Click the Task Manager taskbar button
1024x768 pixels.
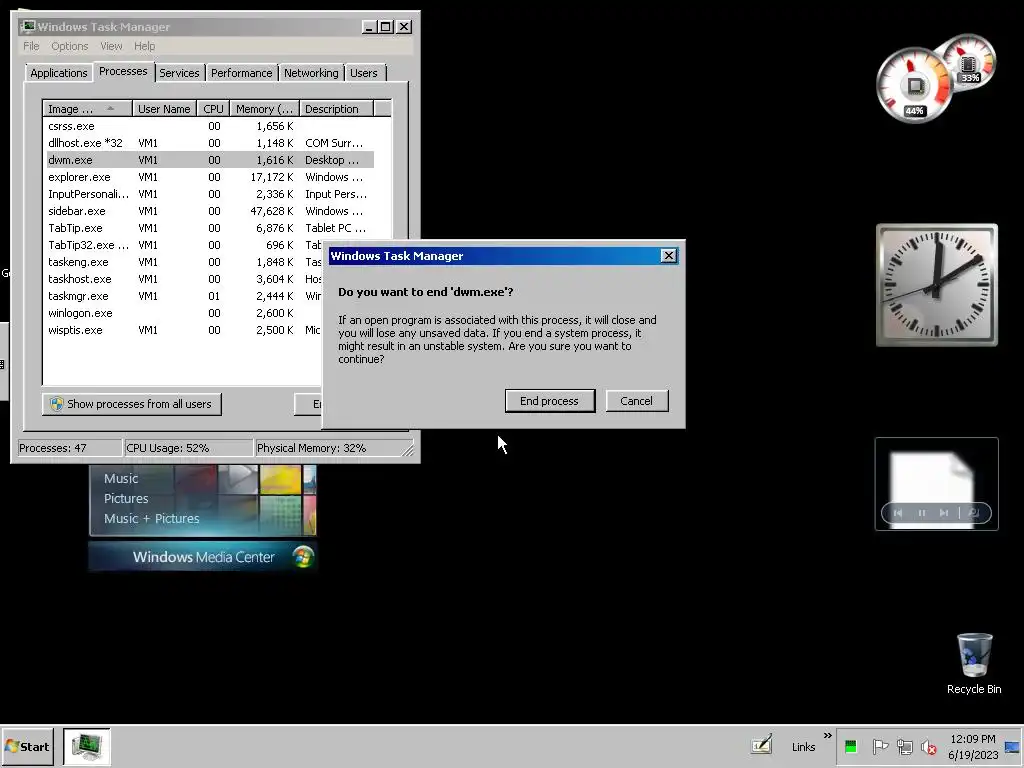tap(87, 746)
